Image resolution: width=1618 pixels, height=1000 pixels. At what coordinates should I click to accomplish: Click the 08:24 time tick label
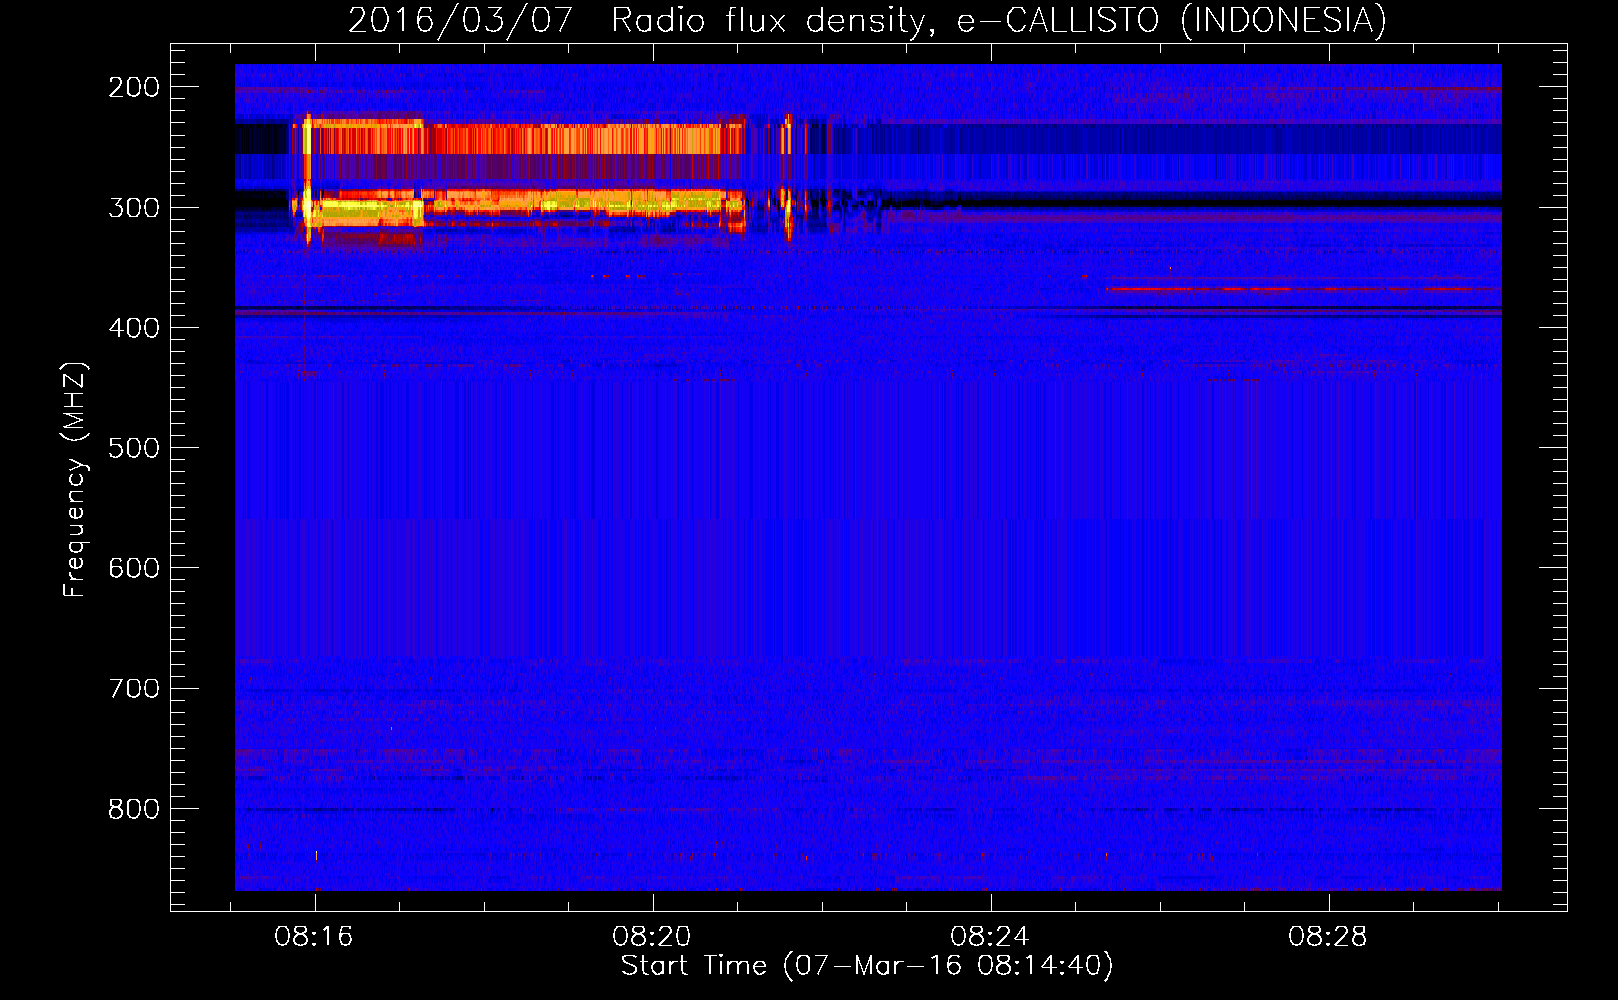[990, 937]
